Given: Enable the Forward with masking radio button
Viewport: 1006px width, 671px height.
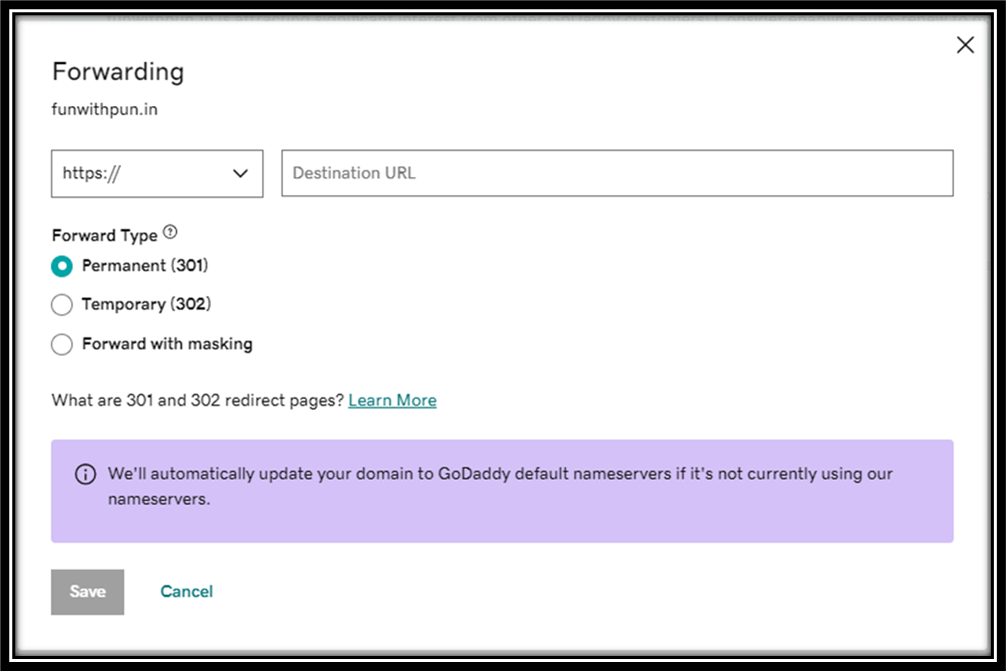Looking at the screenshot, I should click(62, 344).
